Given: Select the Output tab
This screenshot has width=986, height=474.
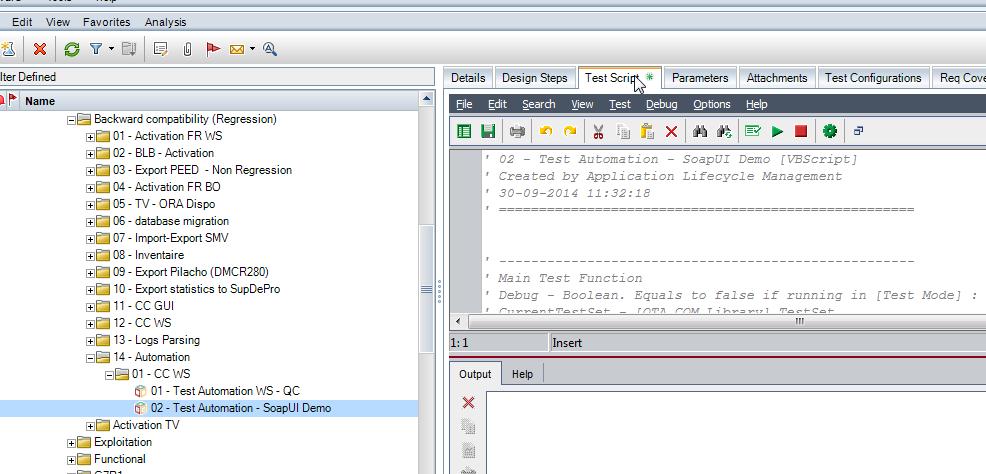Looking at the screenshot, I should click(475, 374).
